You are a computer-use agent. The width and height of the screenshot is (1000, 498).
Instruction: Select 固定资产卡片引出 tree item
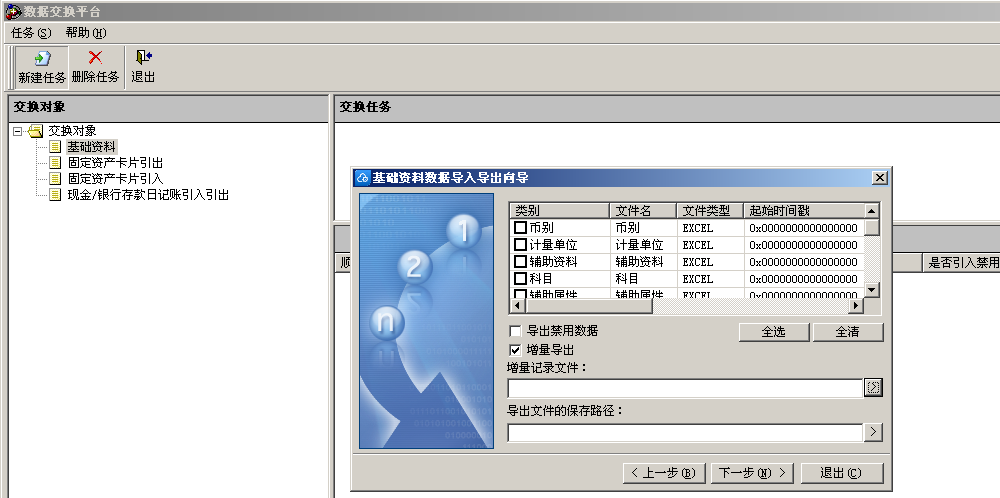pos(115,163)
